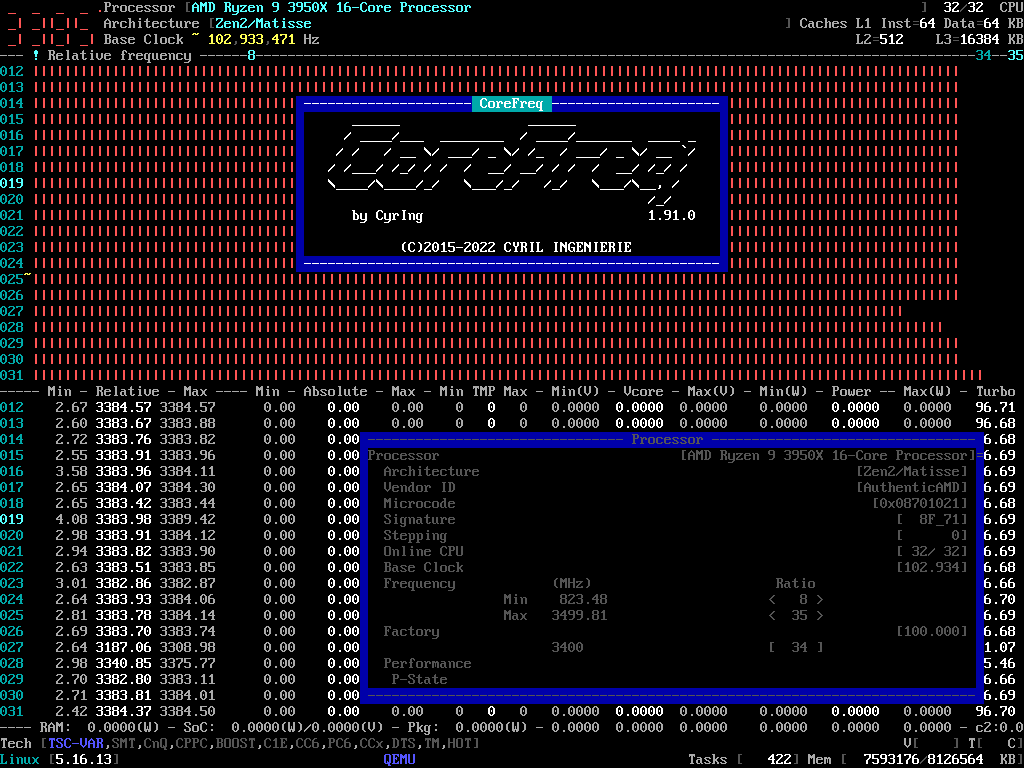Click the left arrow beside Max ratio 35
The image size is (1024, 768).
773,616
